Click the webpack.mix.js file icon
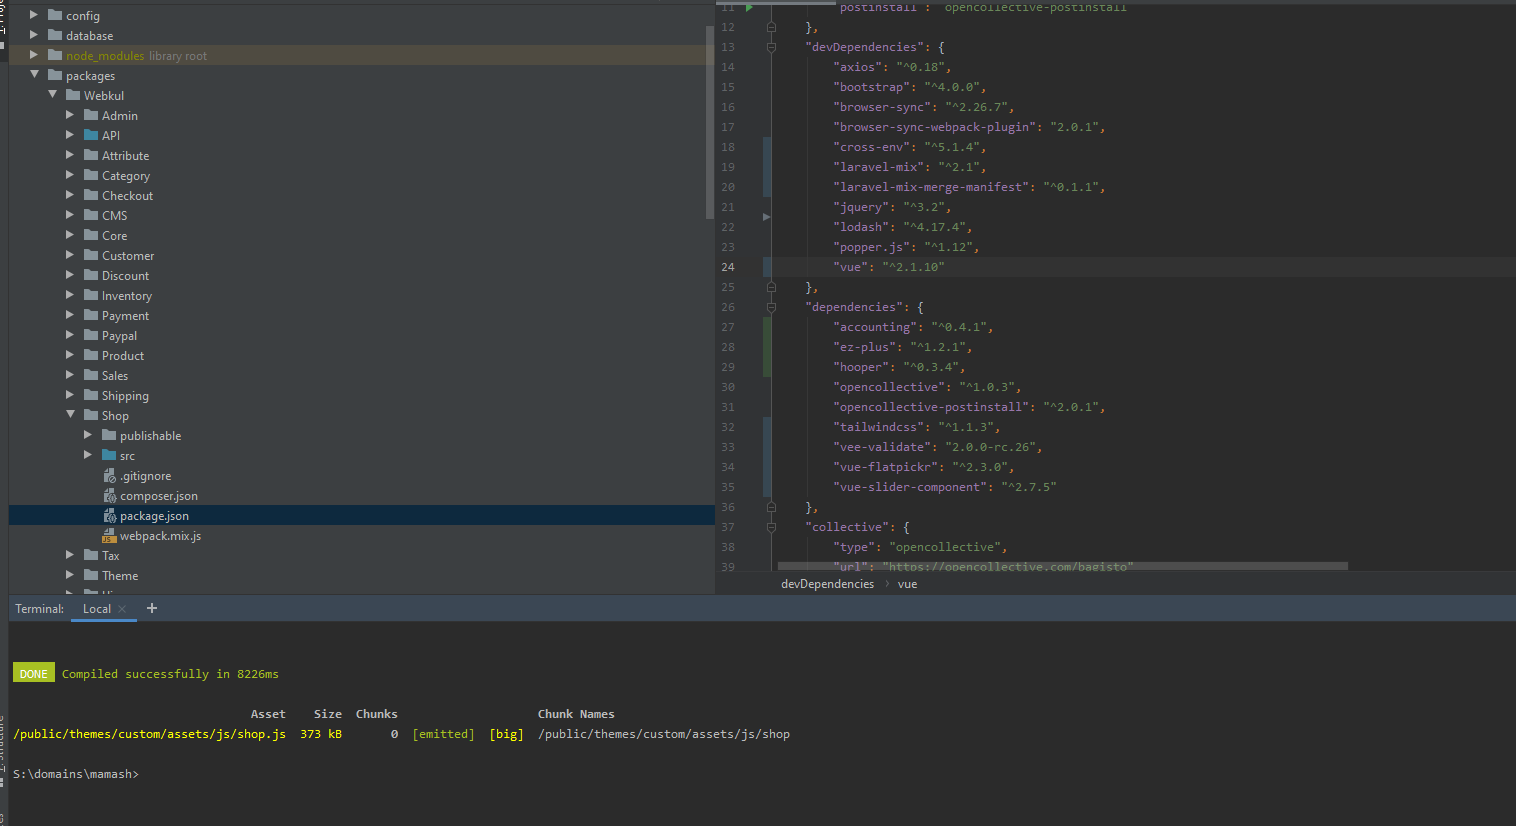This screenshot has height=826, width=1516. pyautogui.click(x=109, y=536)
